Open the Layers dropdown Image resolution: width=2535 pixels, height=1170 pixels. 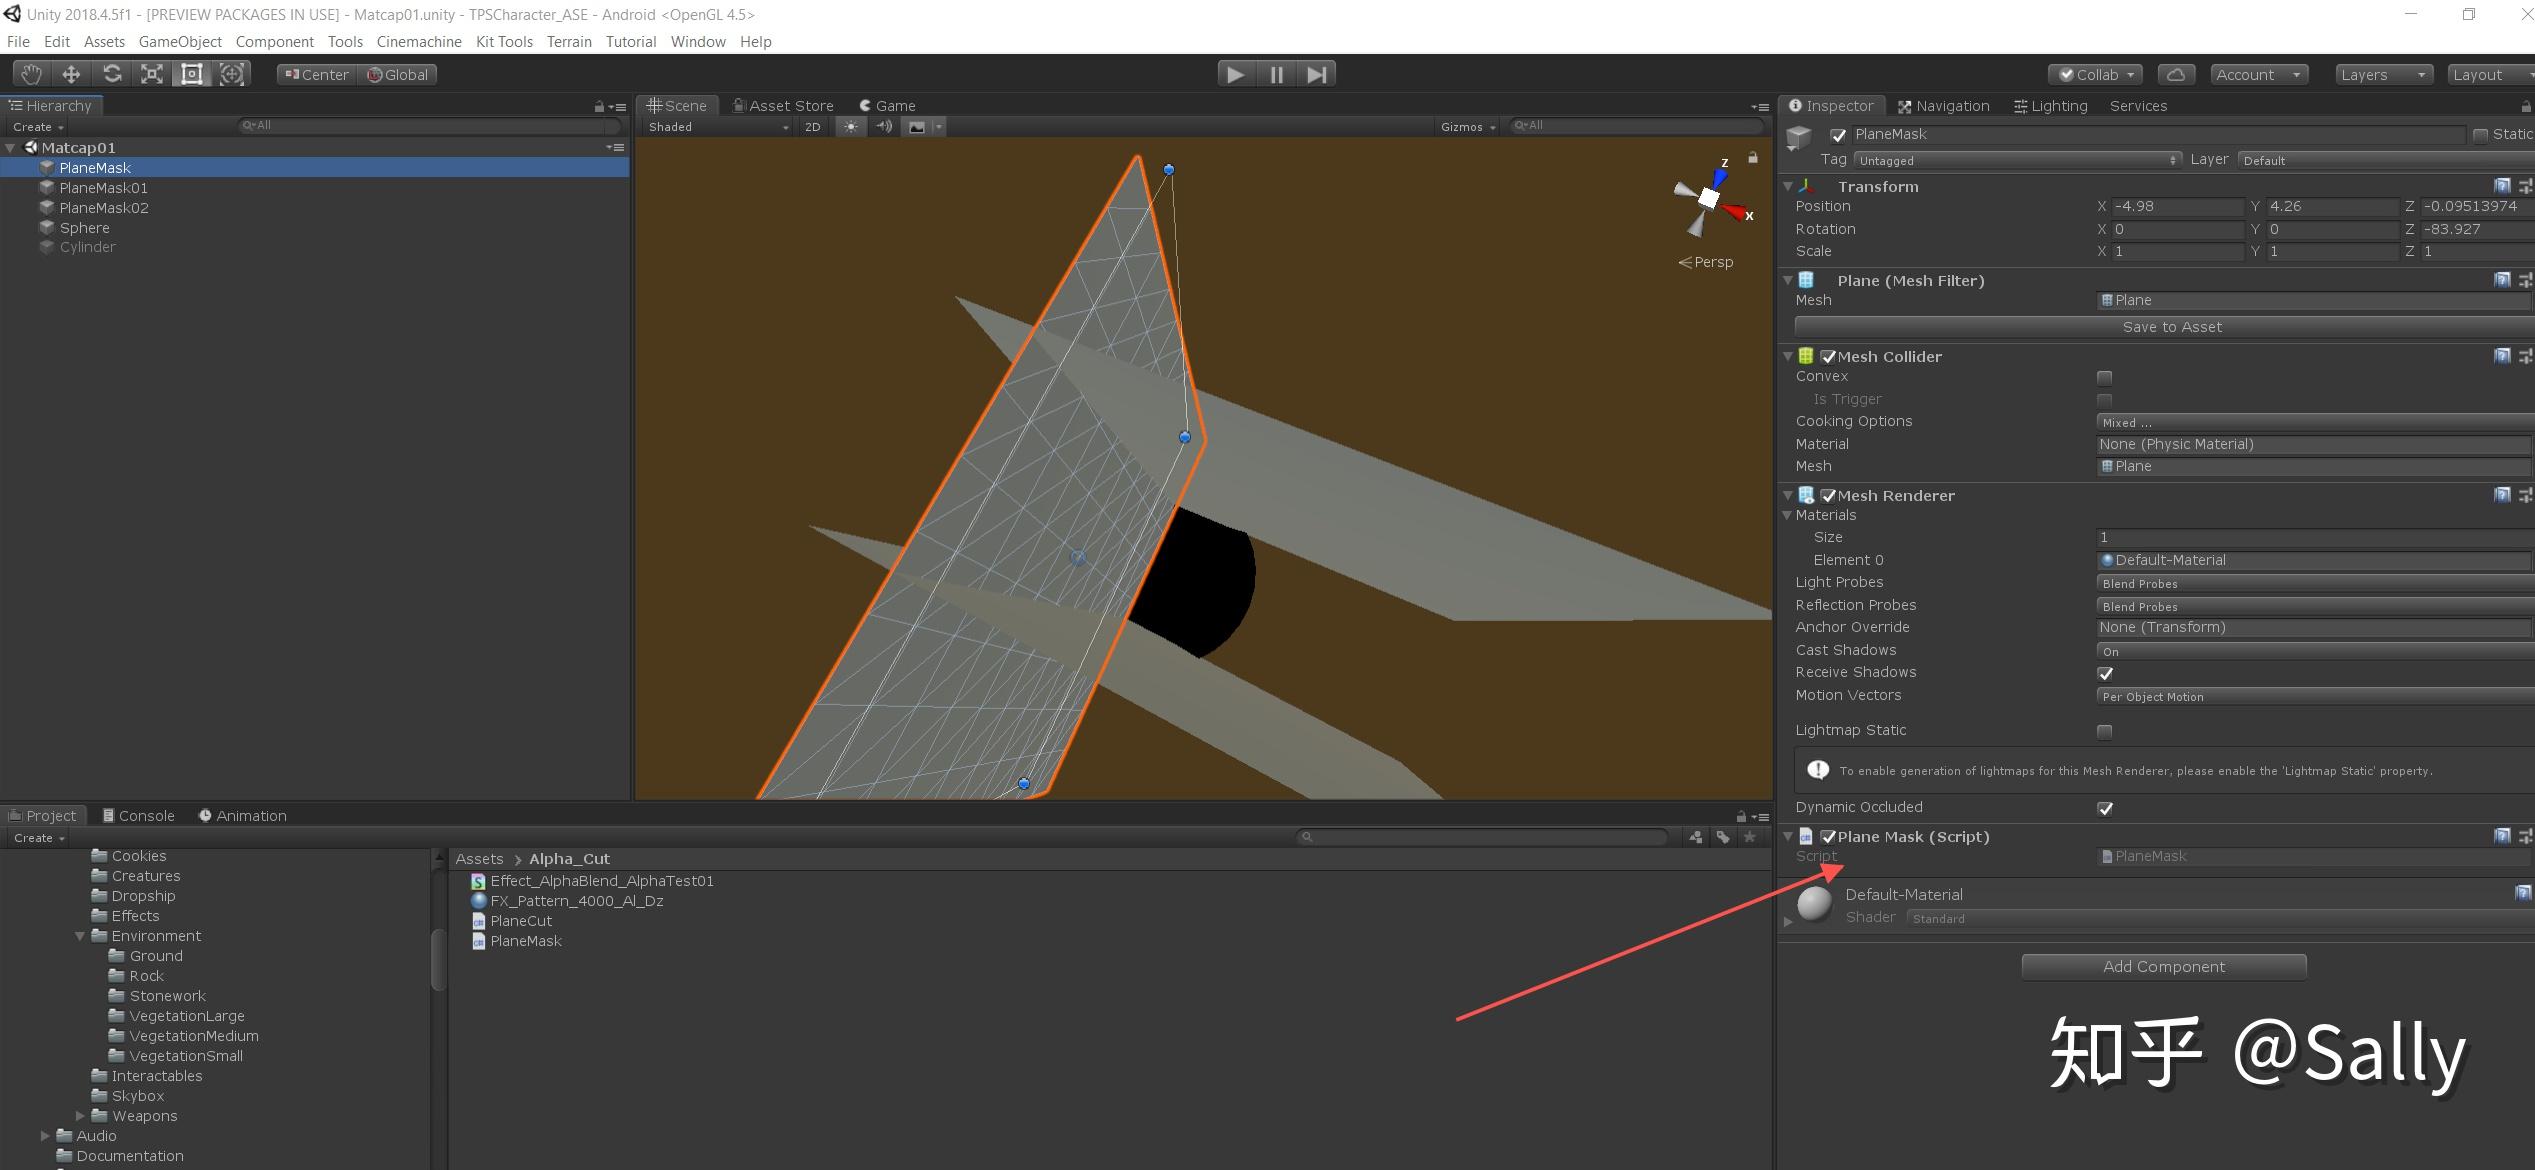pyautogui.click(x=2382, y=75)
